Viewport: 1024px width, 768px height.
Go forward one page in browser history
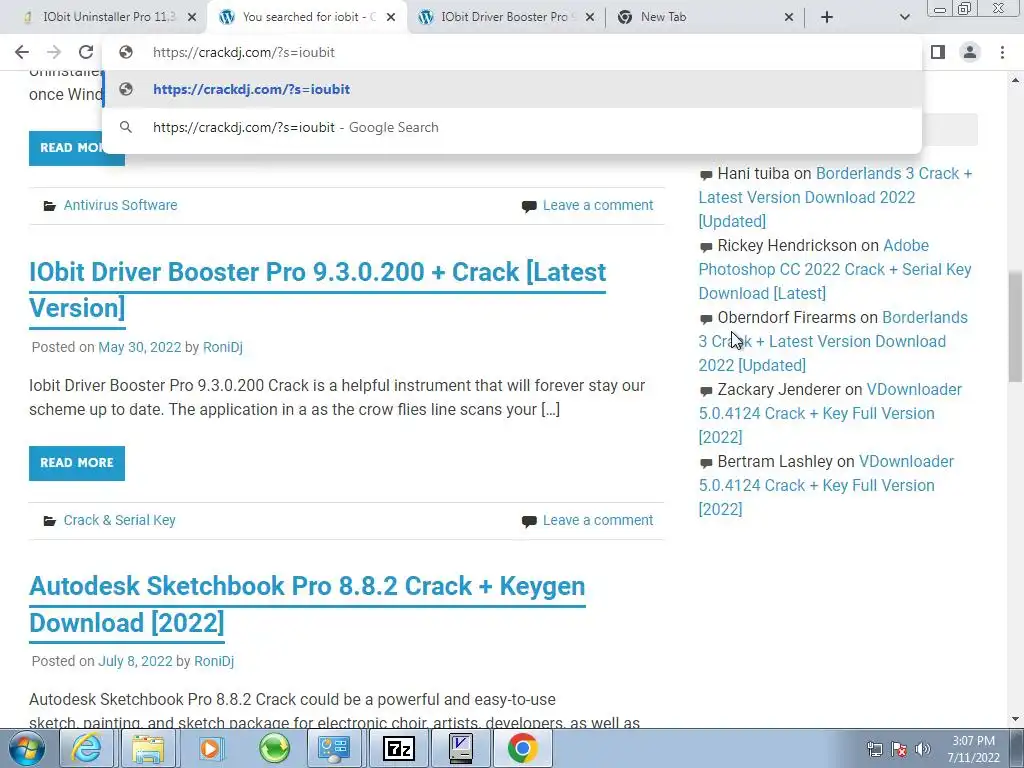tap(54, 52)
